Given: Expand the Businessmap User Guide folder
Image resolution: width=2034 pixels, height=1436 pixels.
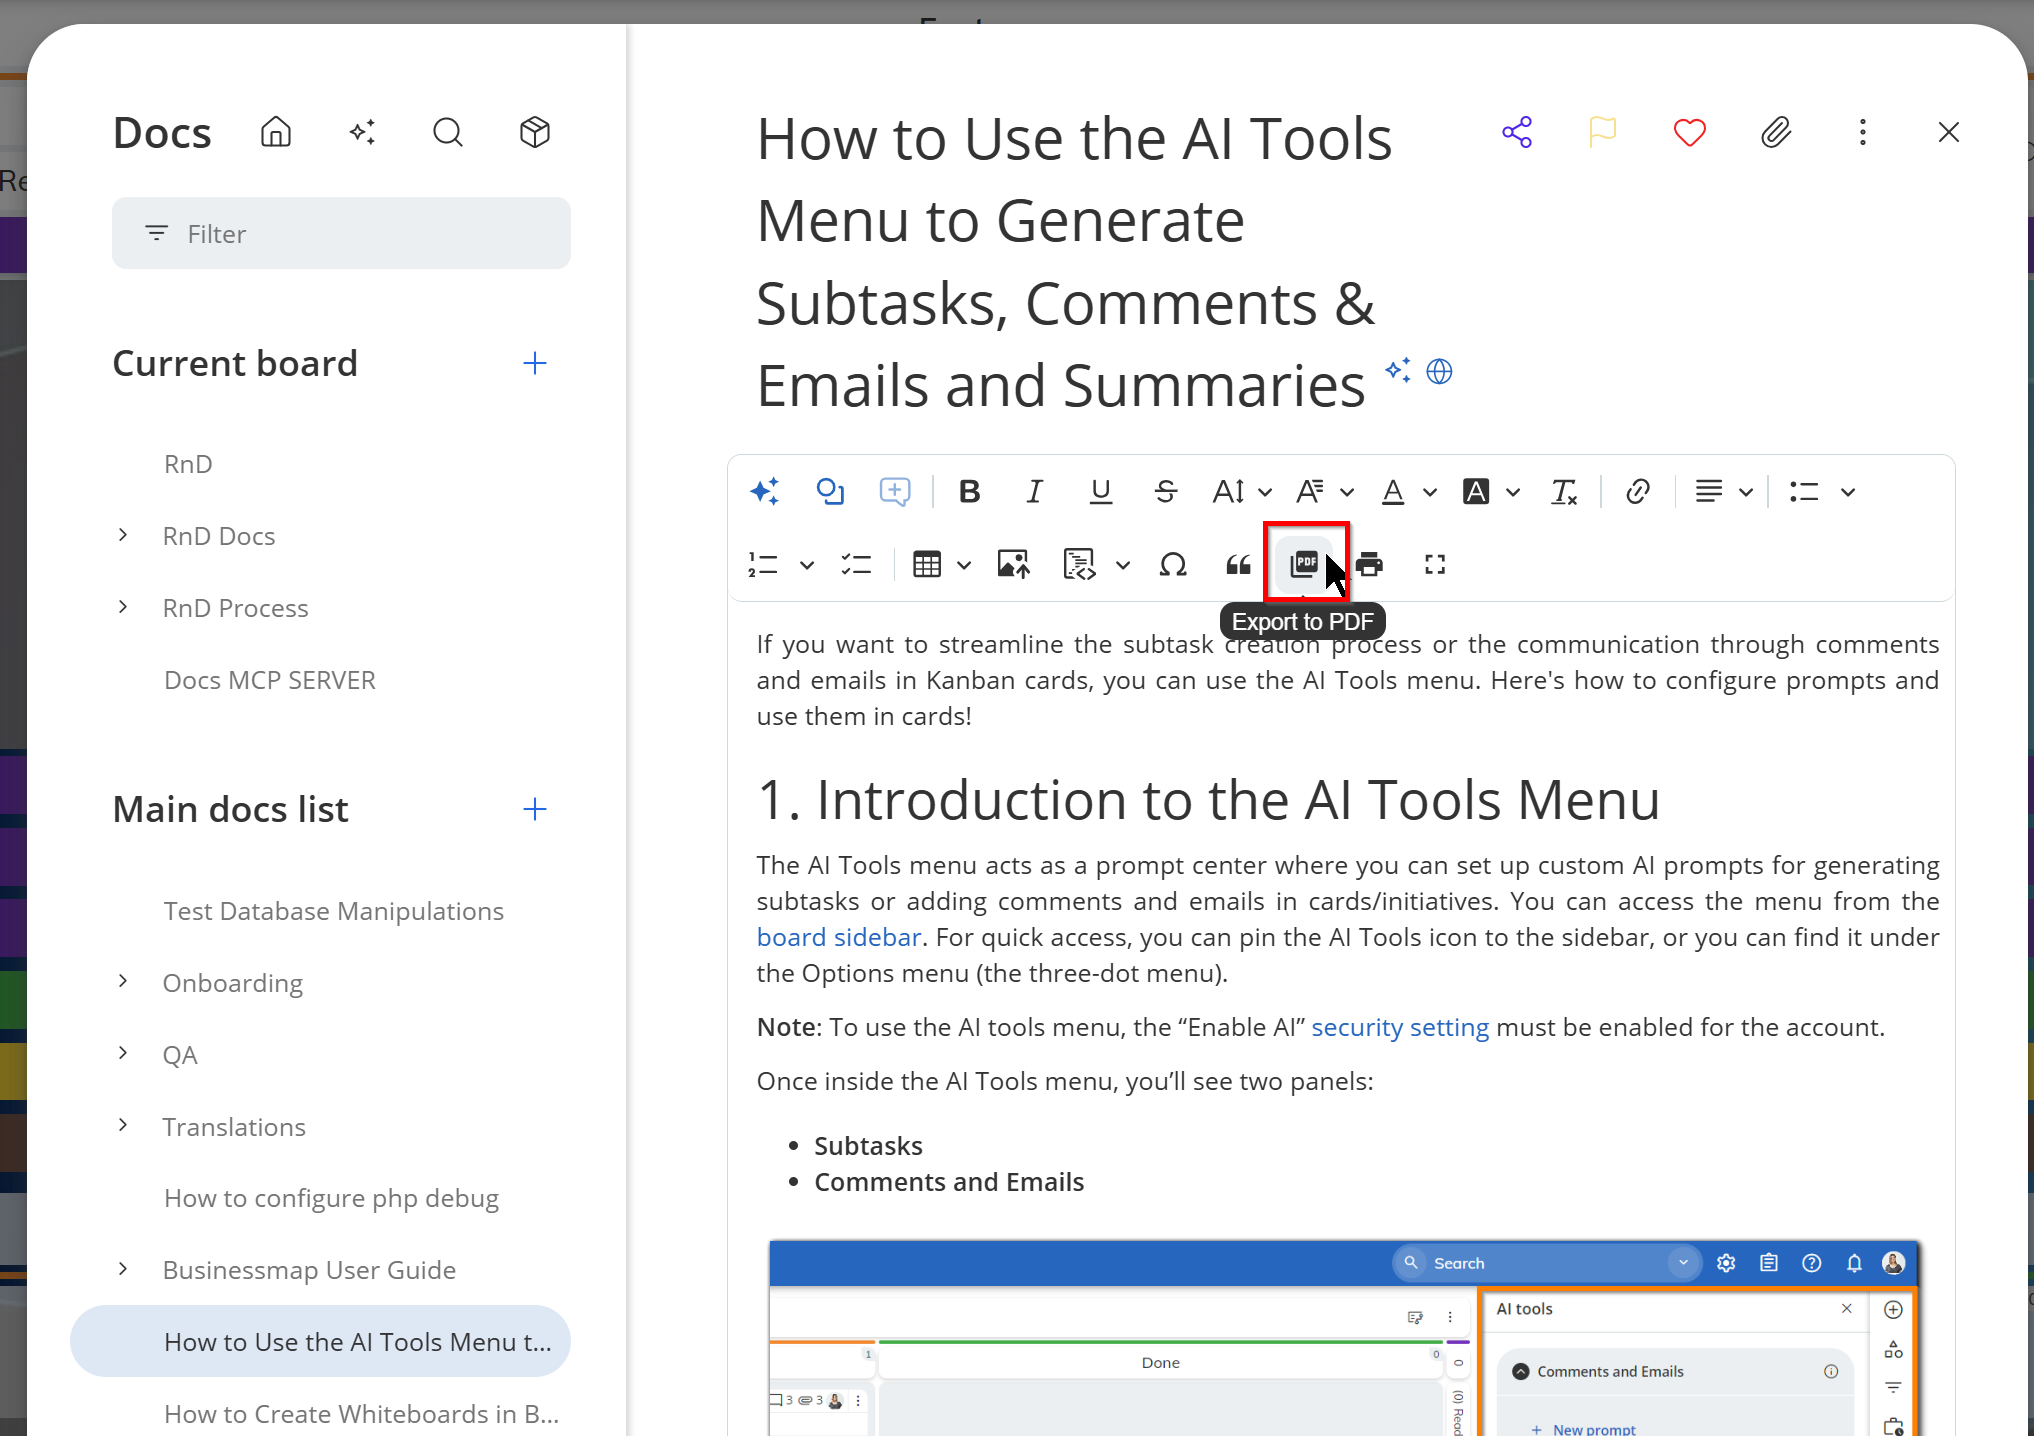Looking at the screenshot, I should point(123,1269).
